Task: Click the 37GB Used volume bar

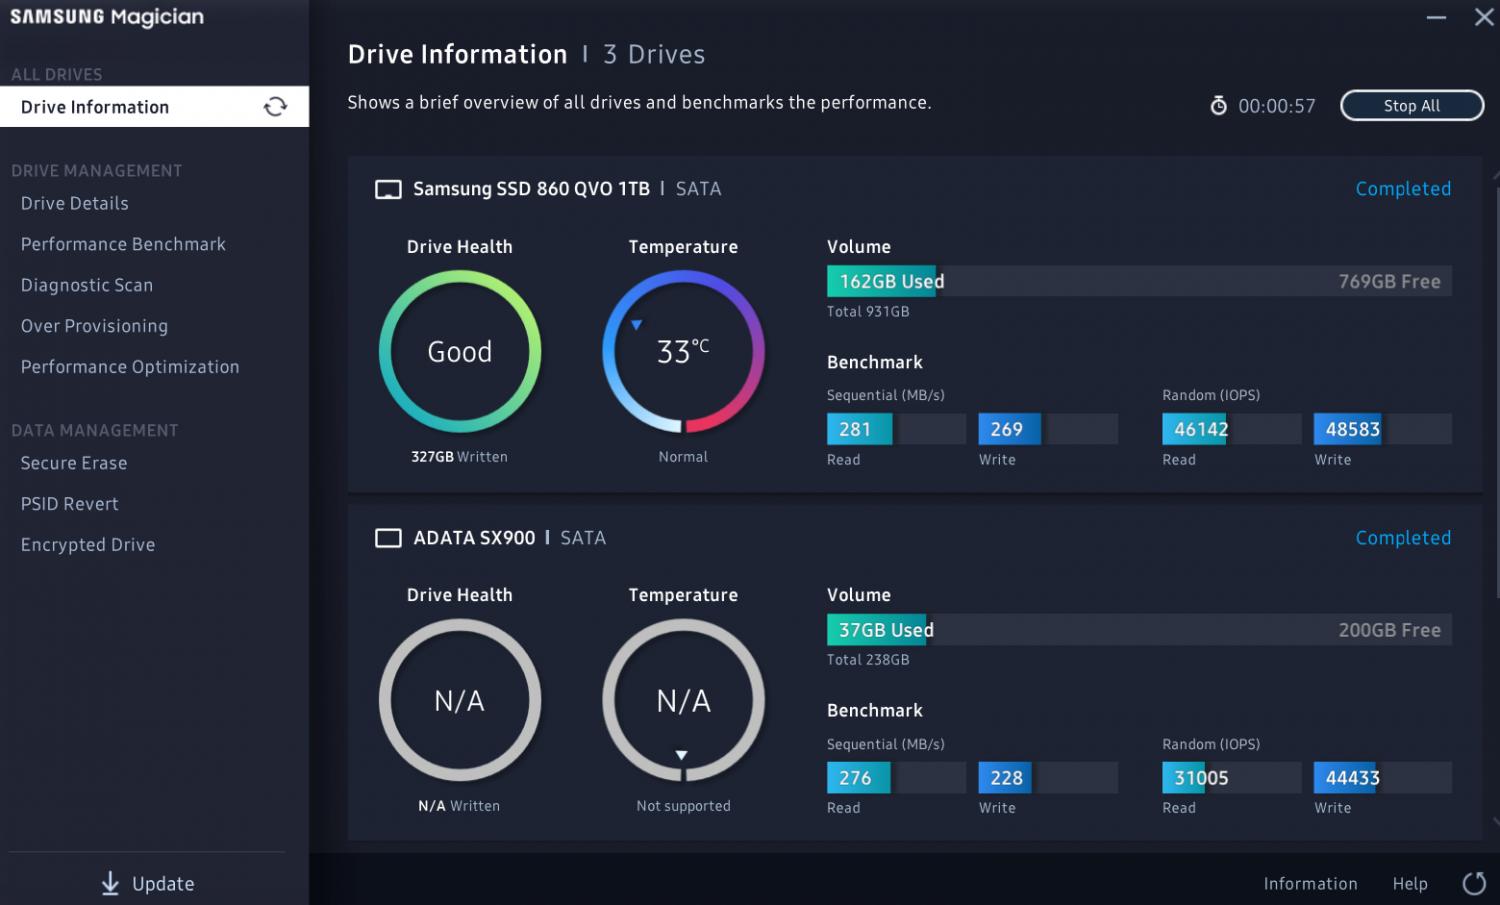Action: pyautogui.click(x=1139, y=630)
